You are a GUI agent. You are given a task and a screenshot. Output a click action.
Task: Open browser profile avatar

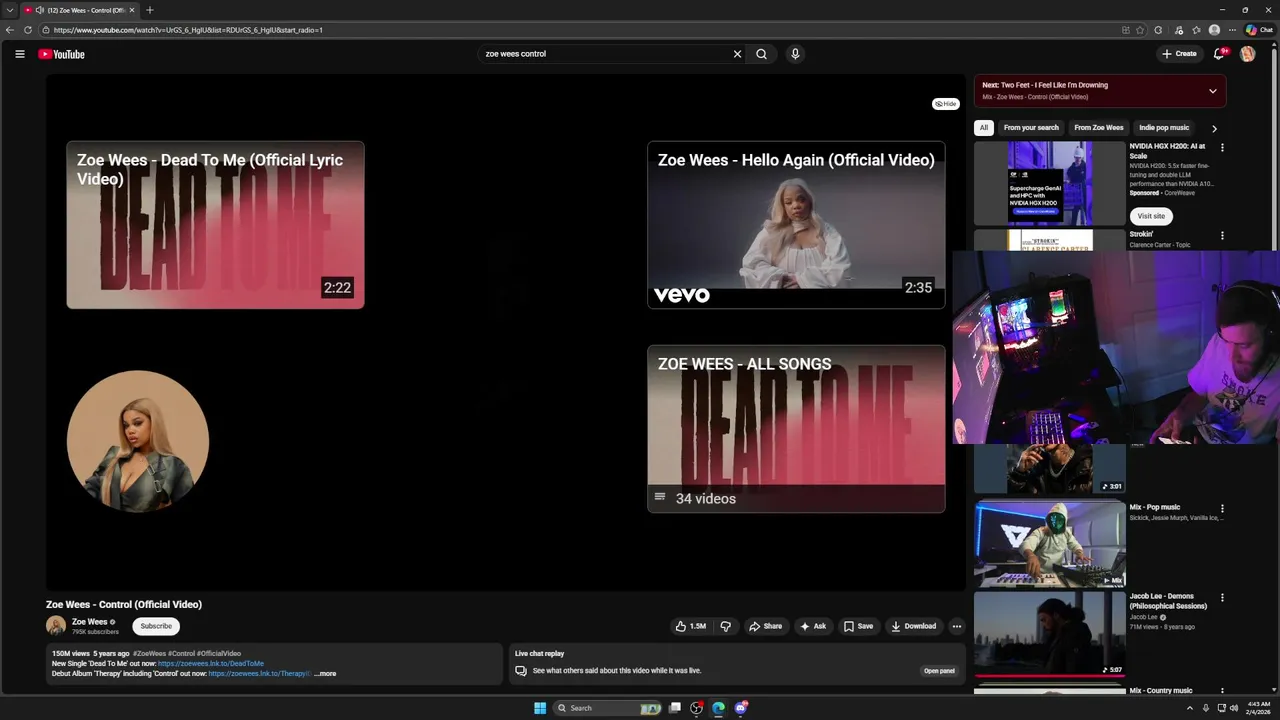[x=1214, y=30]
